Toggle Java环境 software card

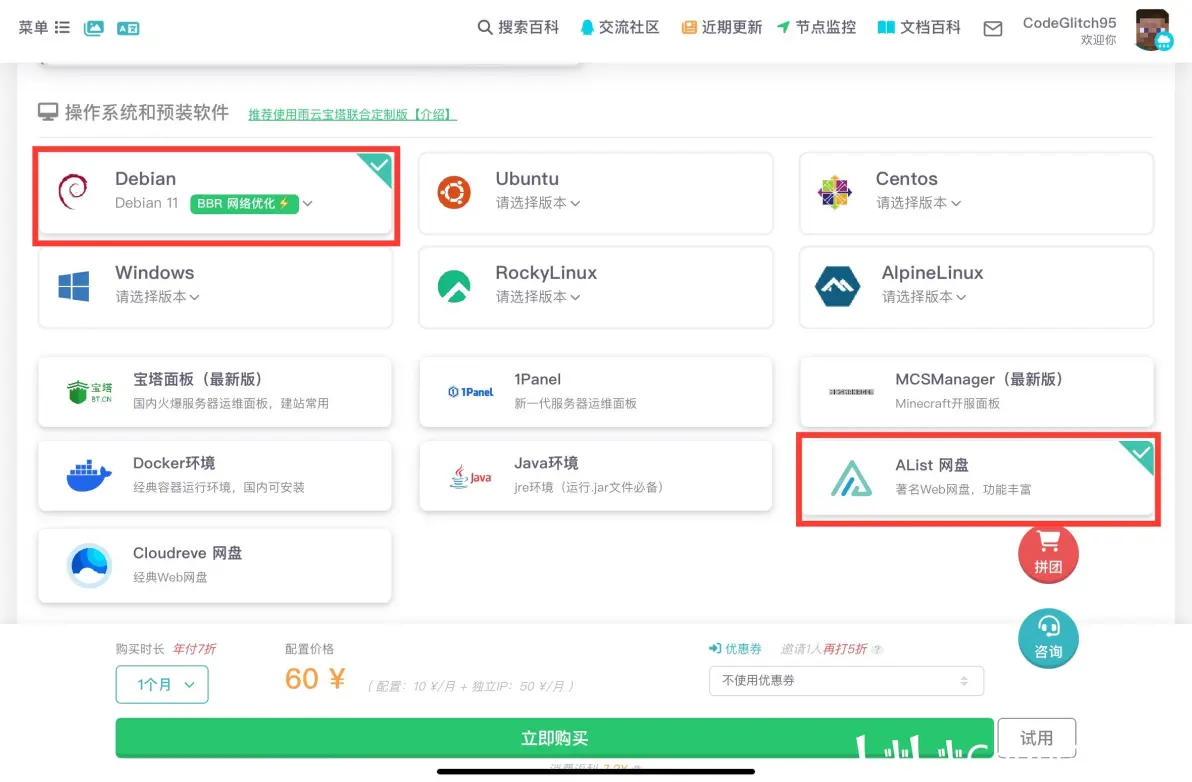tap(595, 476)
